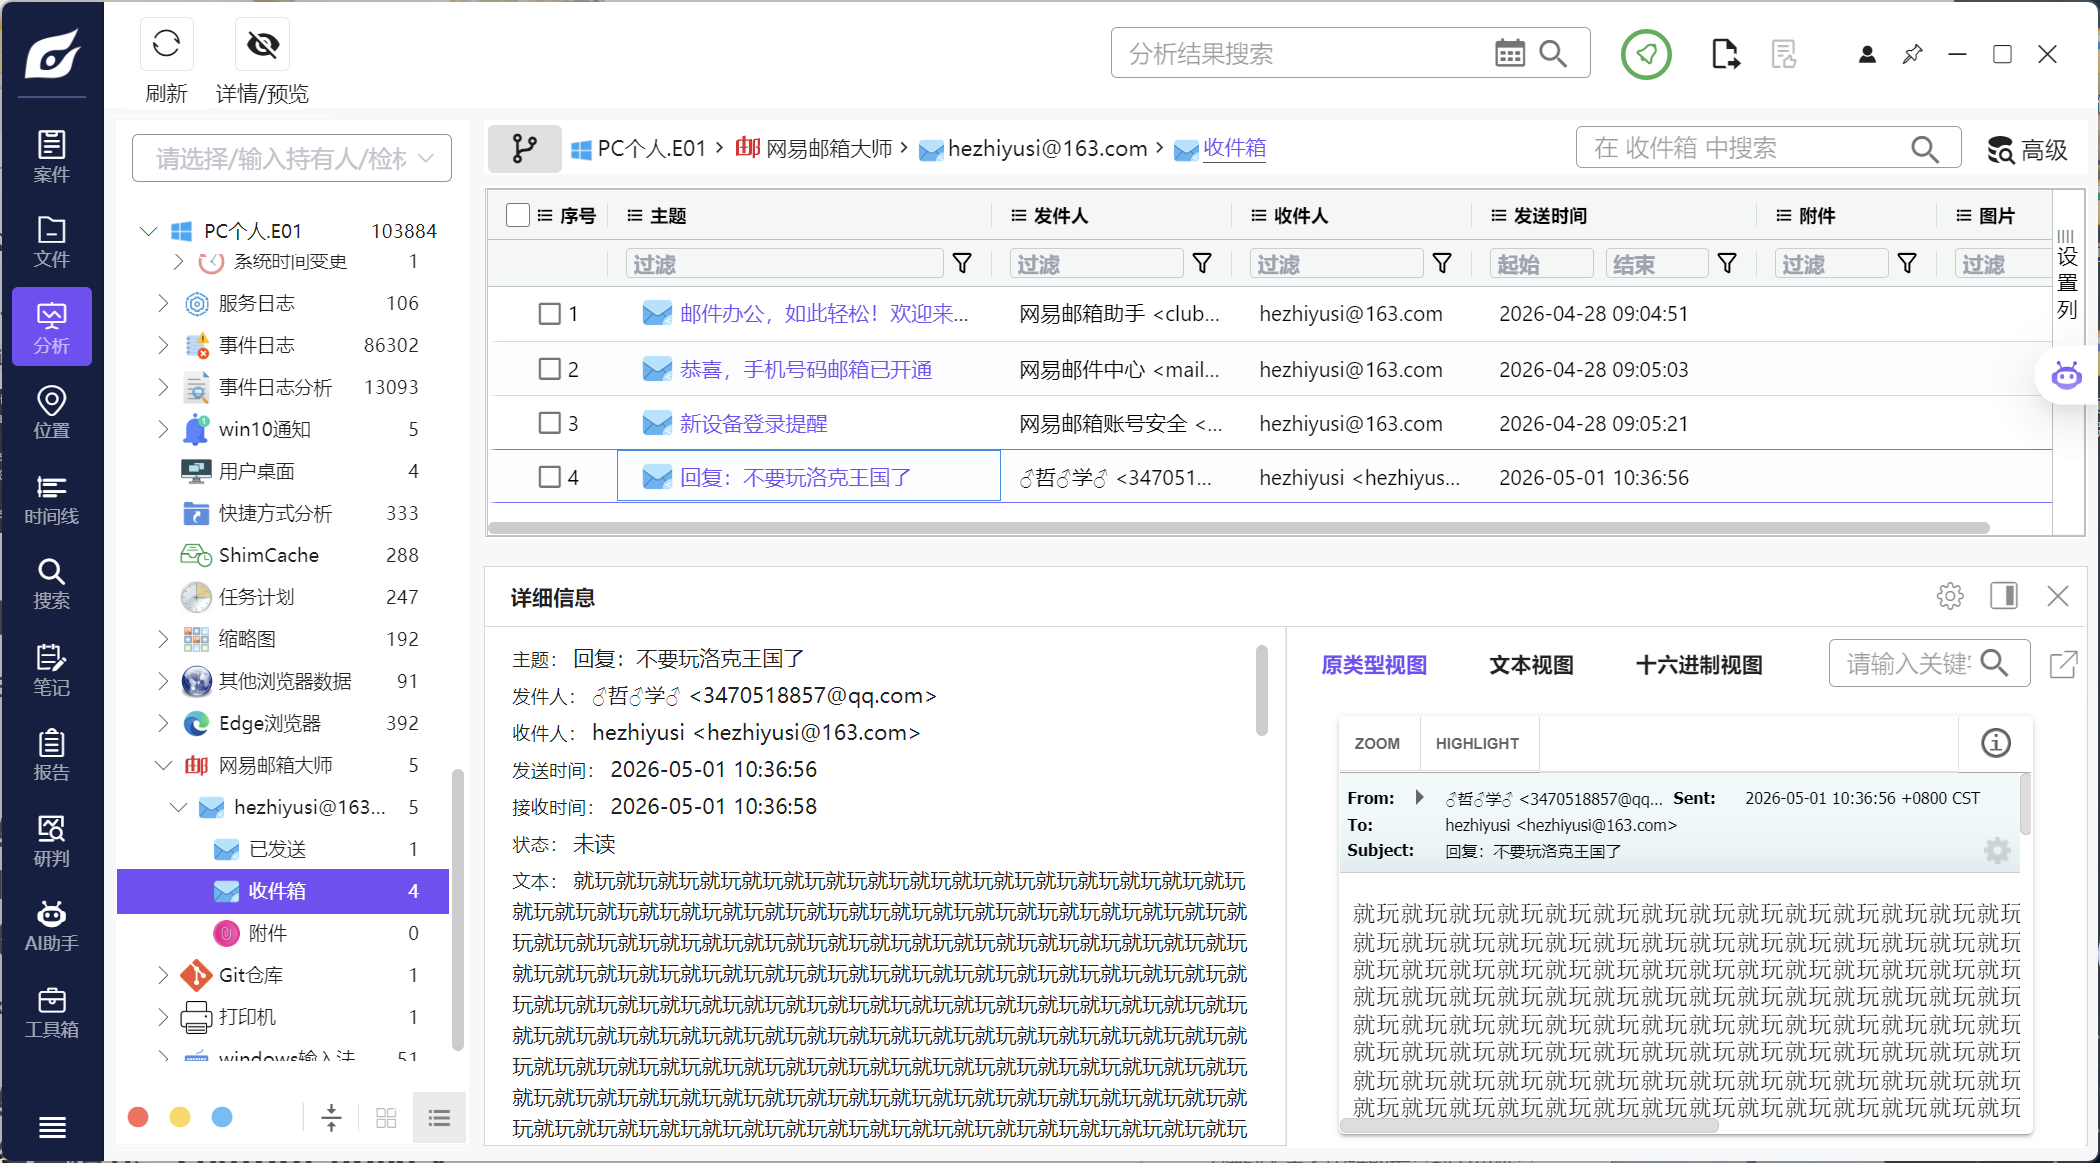Open the 报告 sidebar section
The image size is (2100, 1163).
[x=52, y=755]
